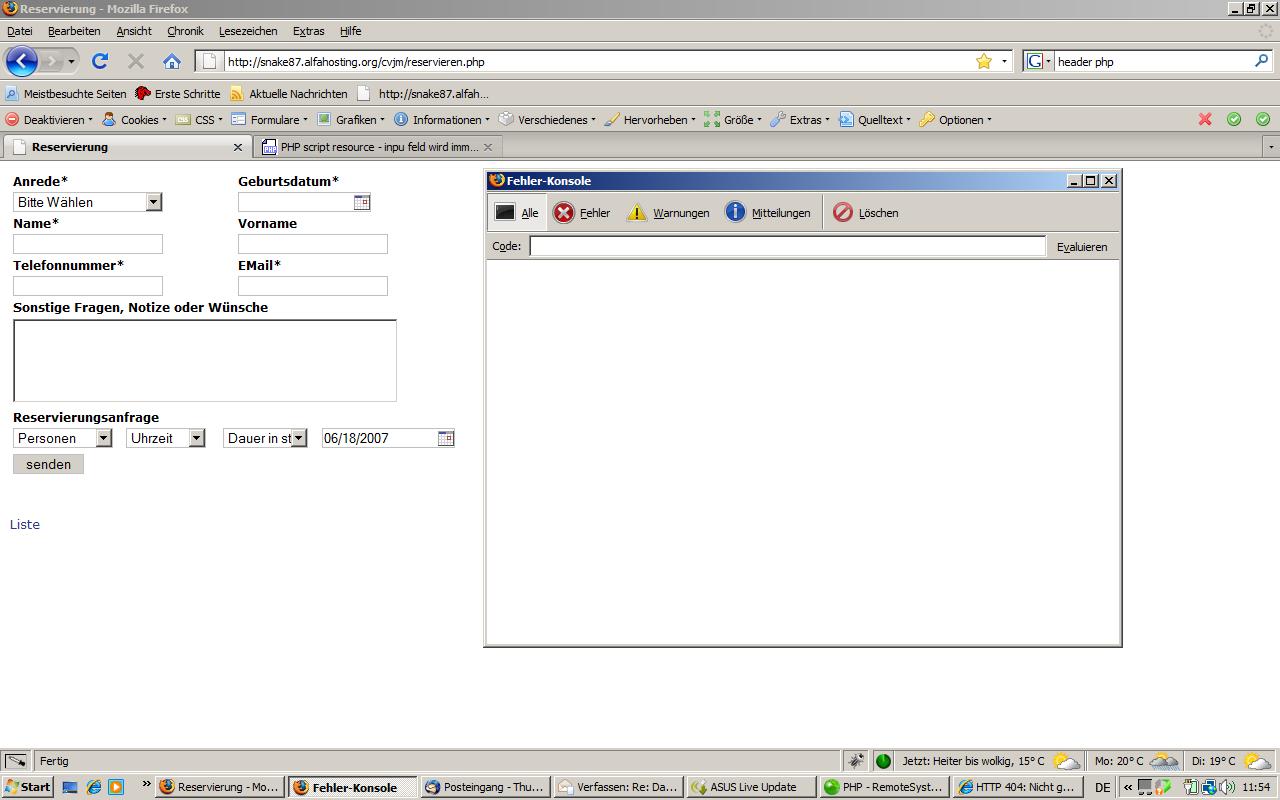This screenshot has width=1280, height=800.
Task: Clear the error console with Löschen
Action: tap(866, 213)
